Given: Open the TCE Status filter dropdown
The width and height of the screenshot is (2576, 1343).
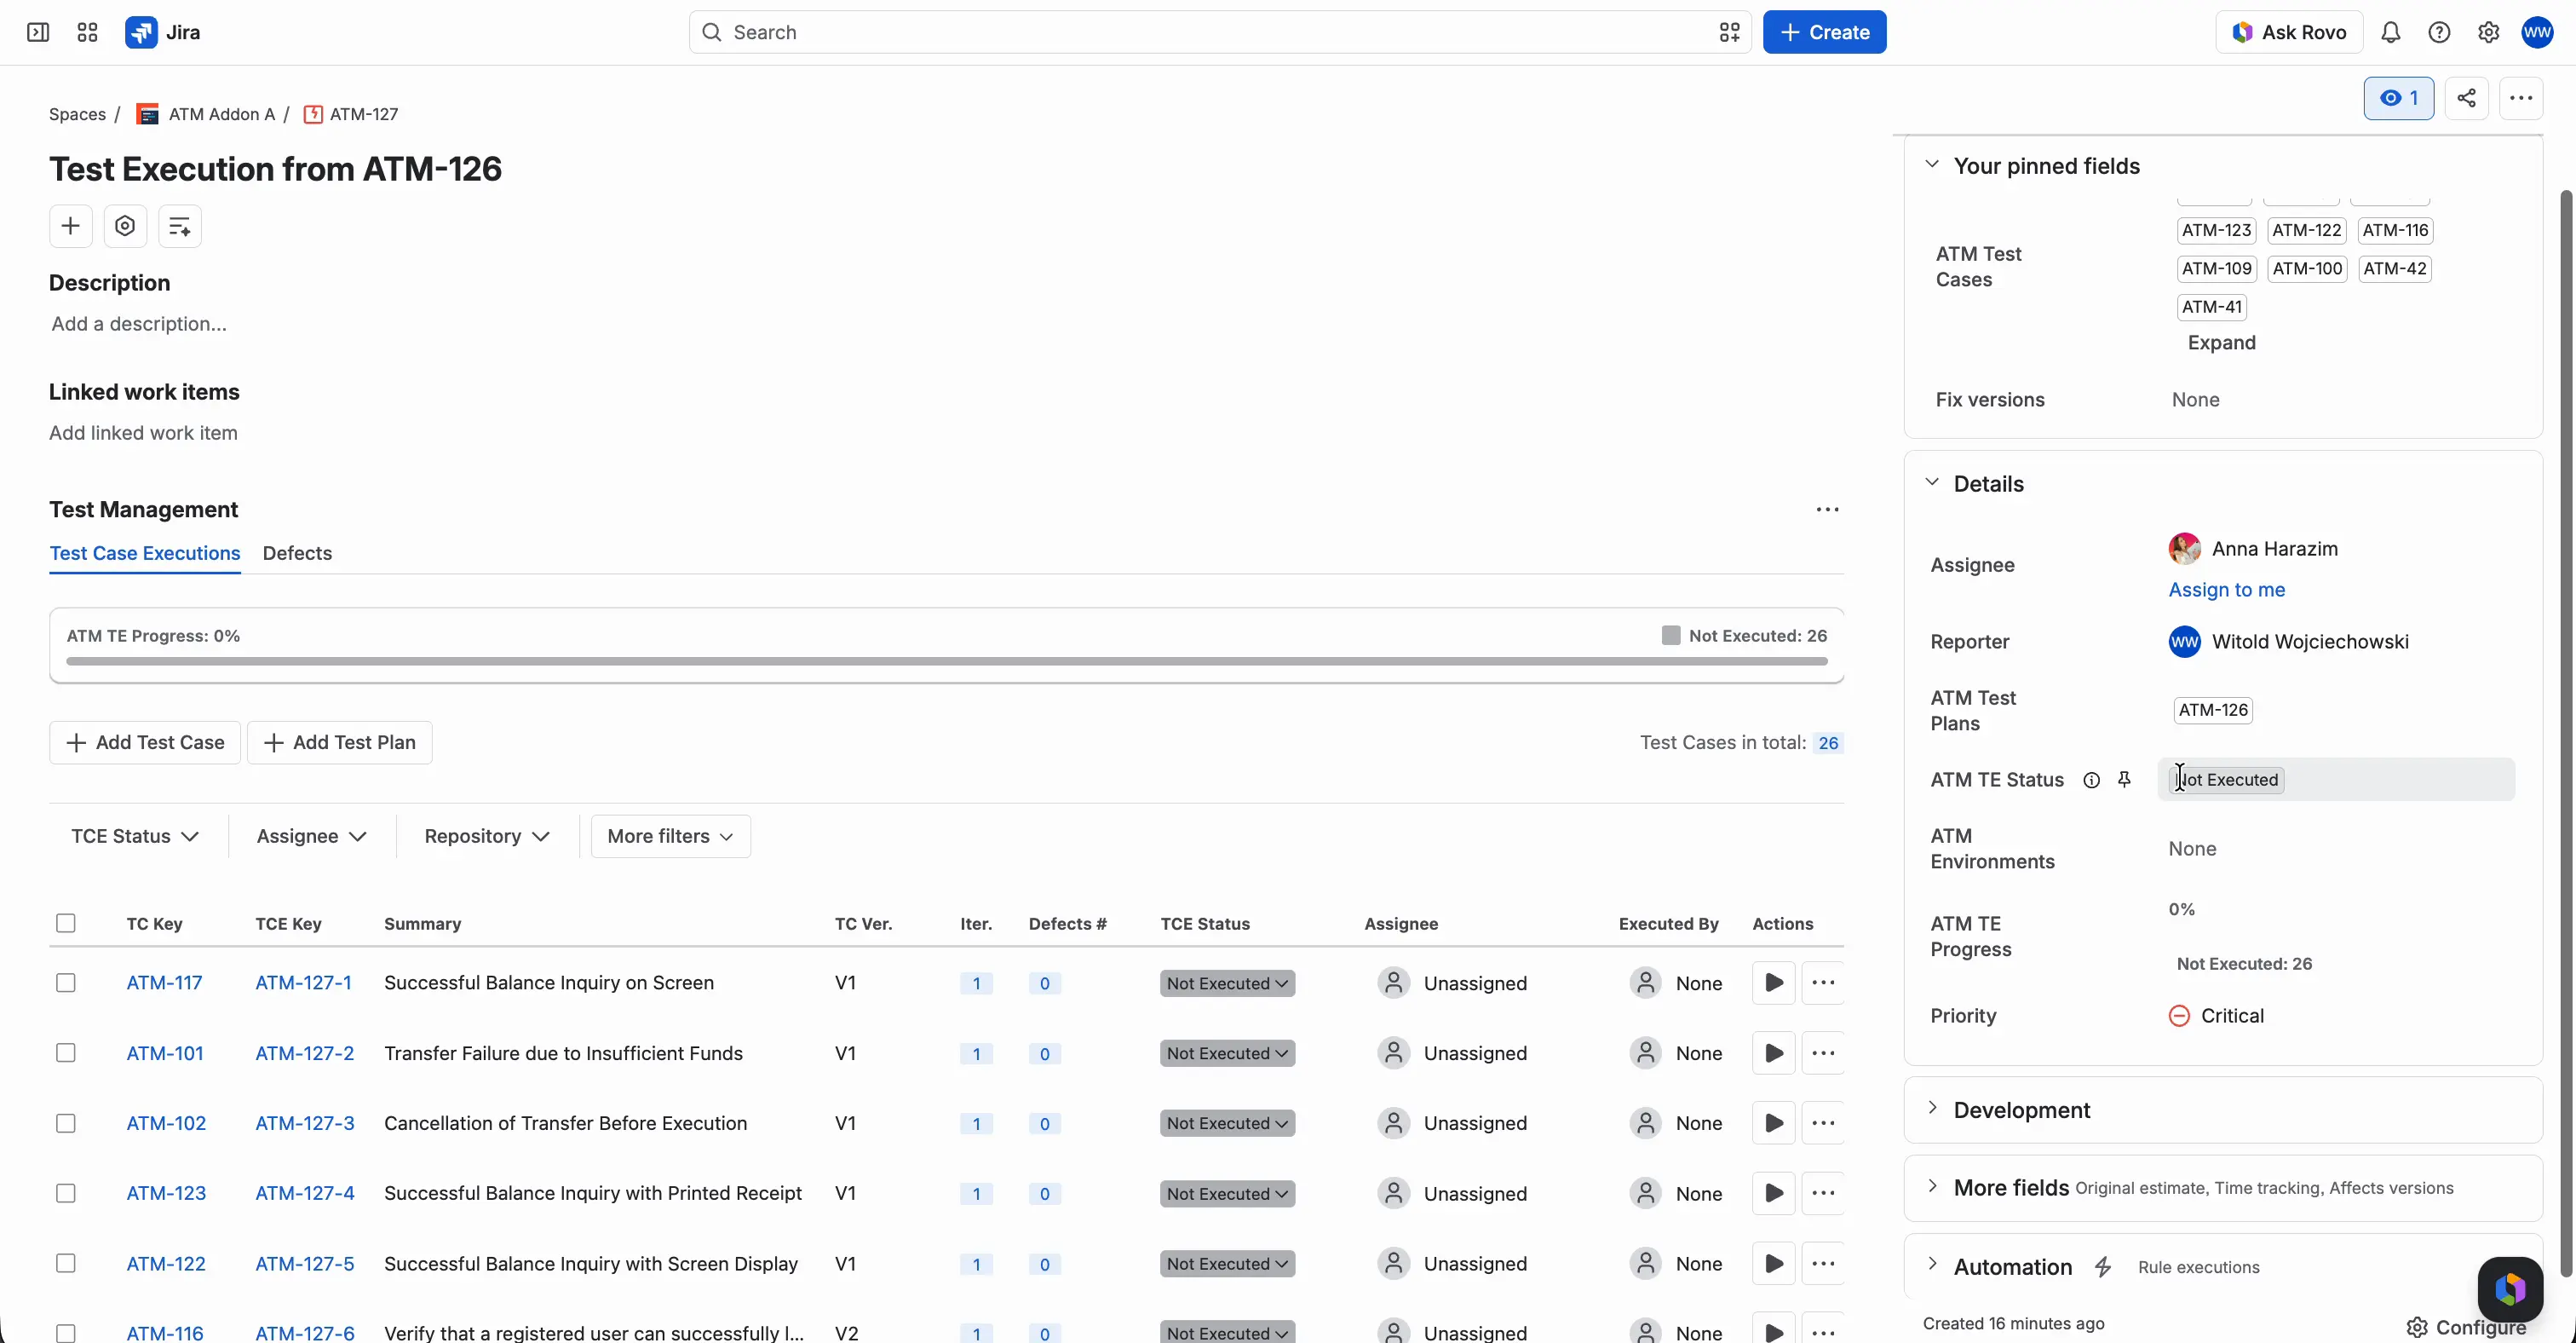Looking at the screenshot, I should 135,836.
